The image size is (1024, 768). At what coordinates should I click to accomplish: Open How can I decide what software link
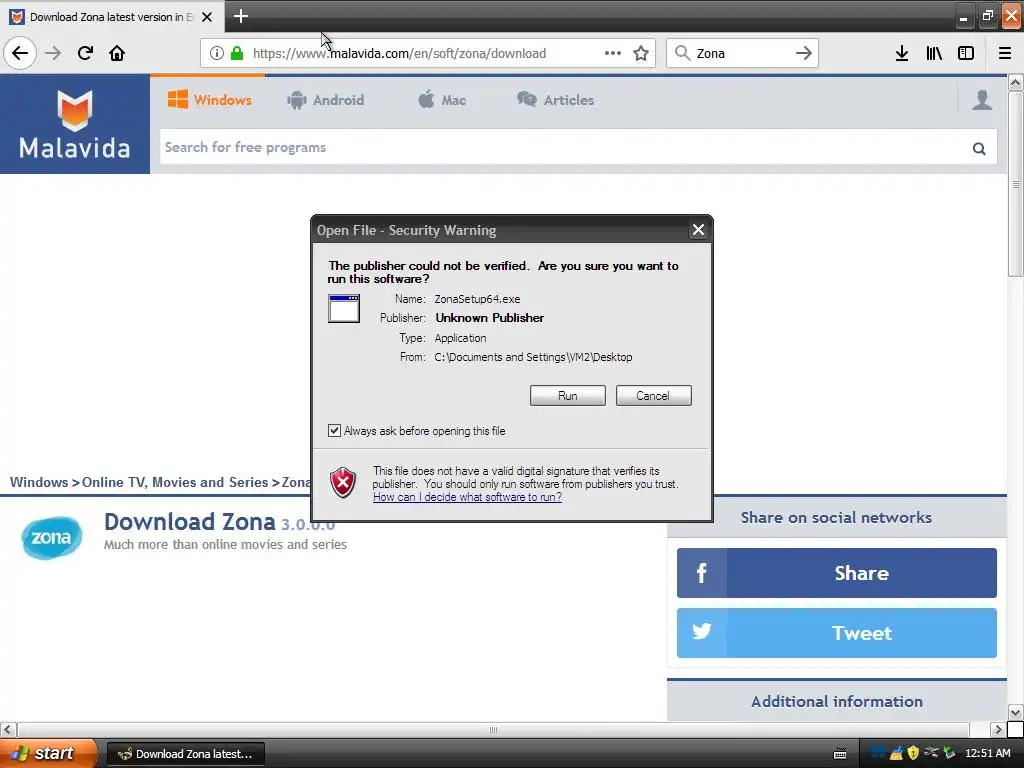point(467,497)
